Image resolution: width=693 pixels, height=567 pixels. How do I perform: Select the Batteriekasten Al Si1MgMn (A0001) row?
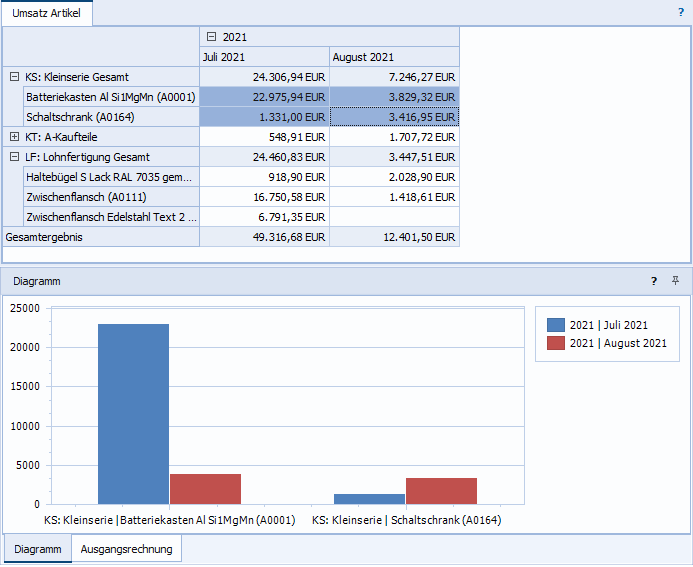[x=110, y=97]
